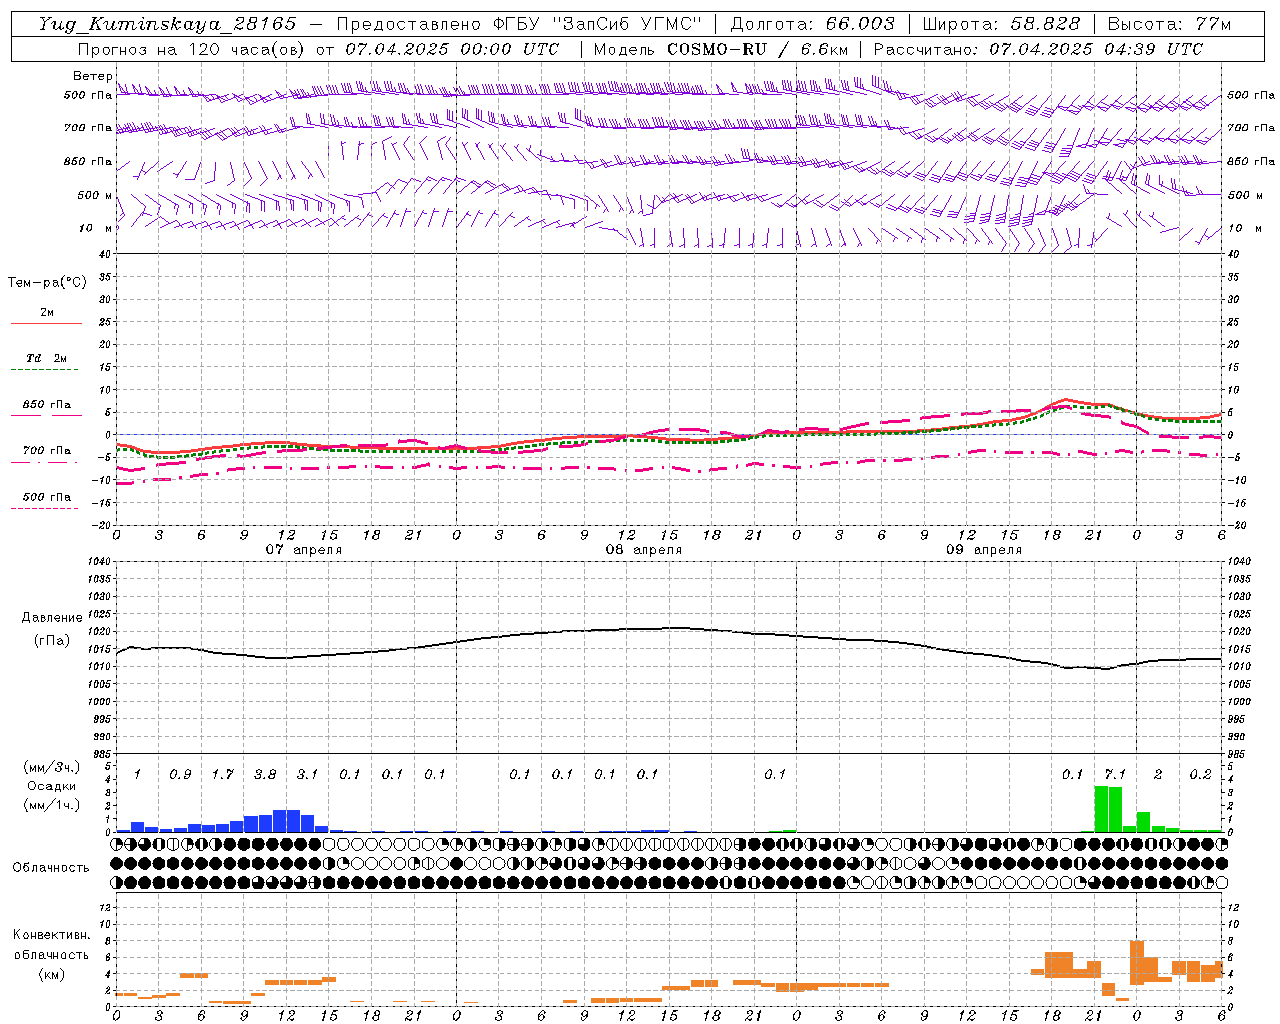The image size is (1280, 1024).
Task: Select the 'Широта: 58.828' header field
Action: (1001, 24)
